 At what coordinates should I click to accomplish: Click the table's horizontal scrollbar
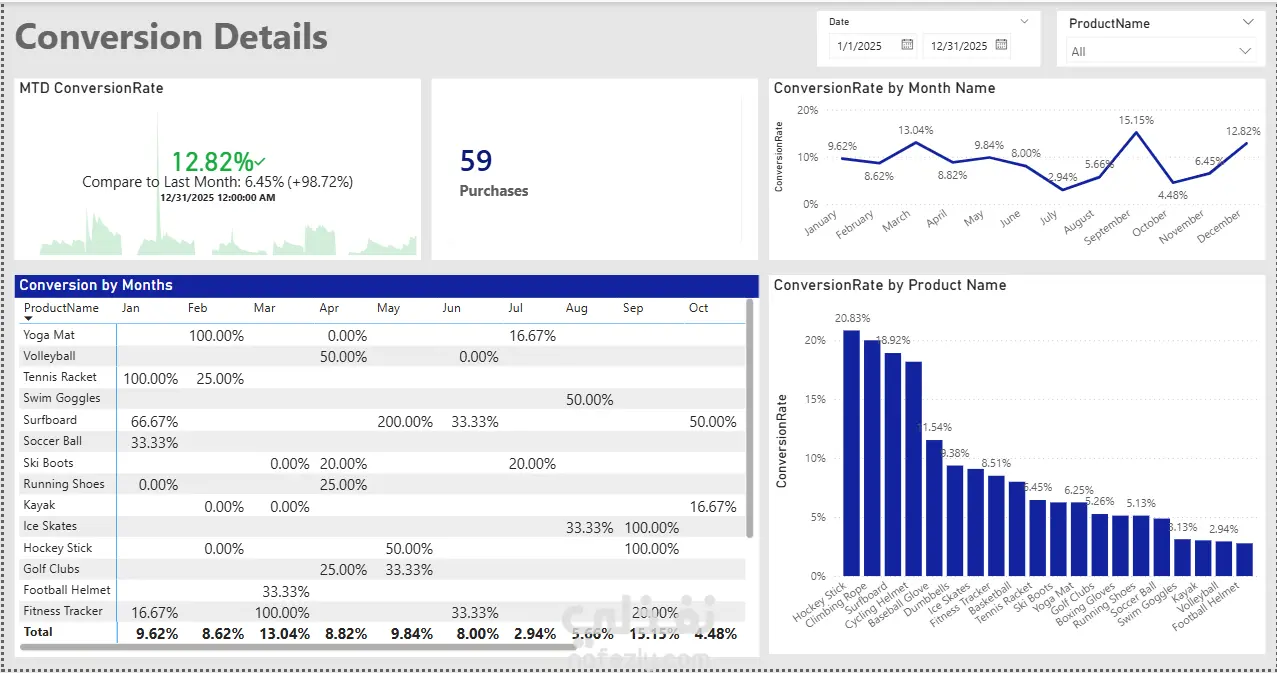coord(298,647)
